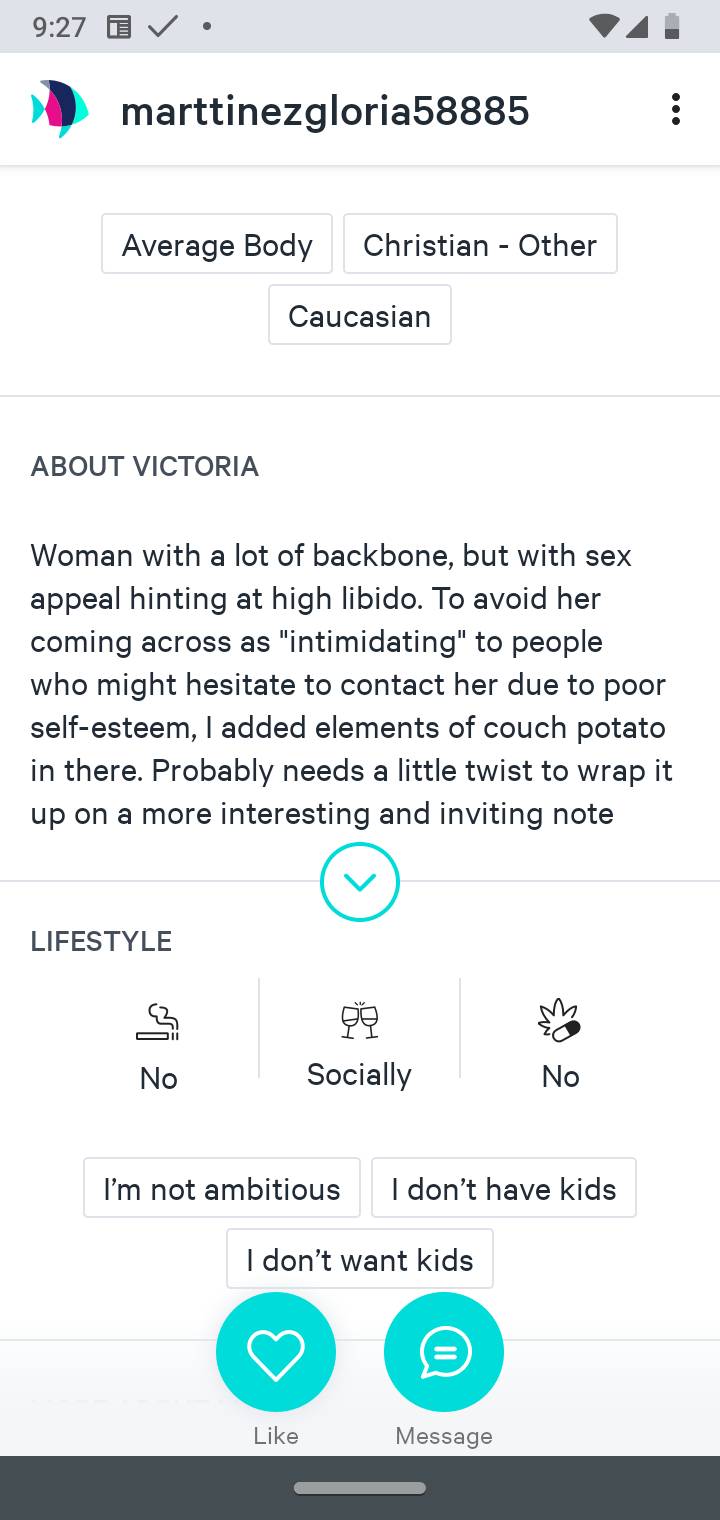Tap the Socially drinking label

[x=359, y=1074]
